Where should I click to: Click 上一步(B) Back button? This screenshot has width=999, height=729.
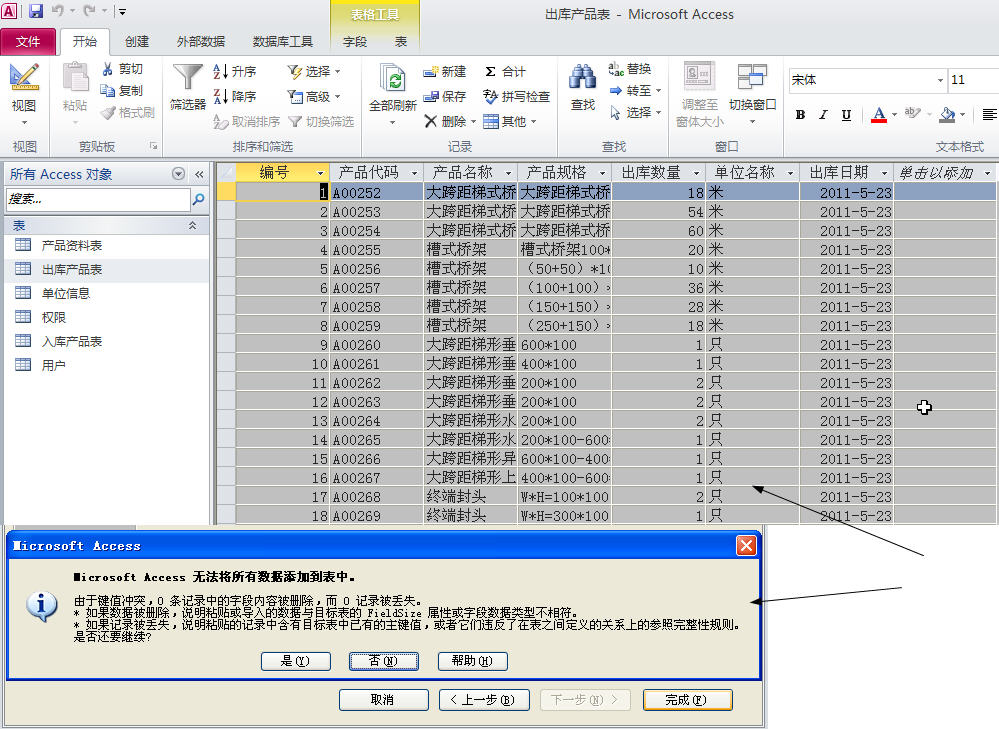[x=484, y=700]
